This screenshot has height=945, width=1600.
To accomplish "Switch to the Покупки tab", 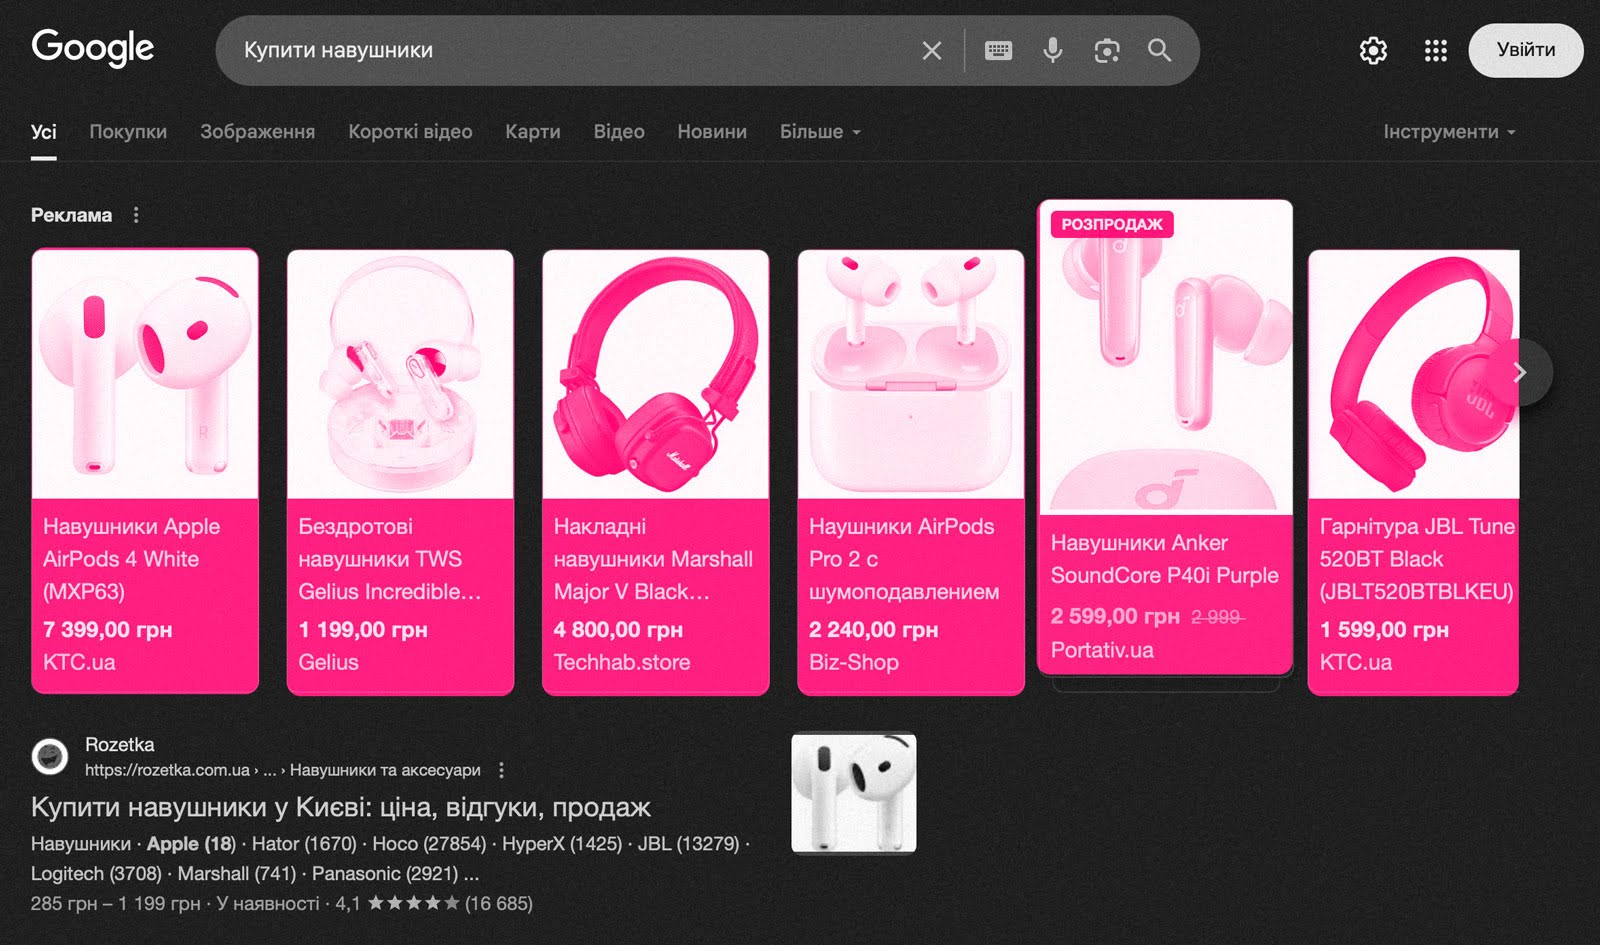I will point(128,132).
